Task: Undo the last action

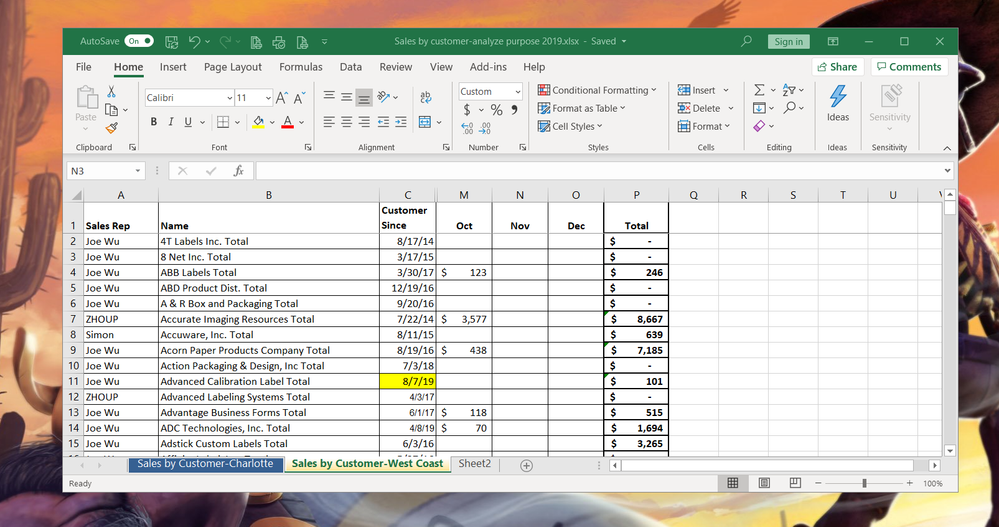Action: coord(195,41)
